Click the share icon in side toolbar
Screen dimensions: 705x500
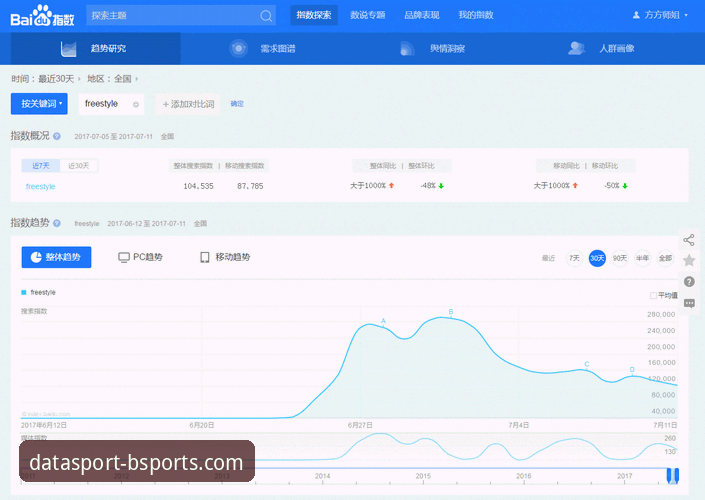tap(689, 240)
